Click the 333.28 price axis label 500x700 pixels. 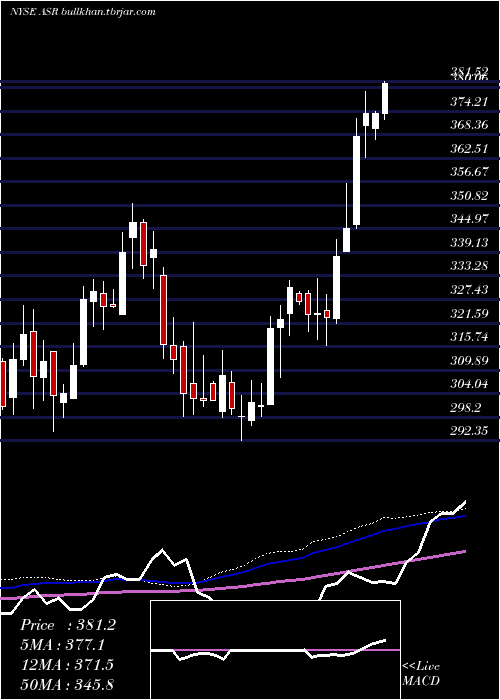tap(469, 267)
